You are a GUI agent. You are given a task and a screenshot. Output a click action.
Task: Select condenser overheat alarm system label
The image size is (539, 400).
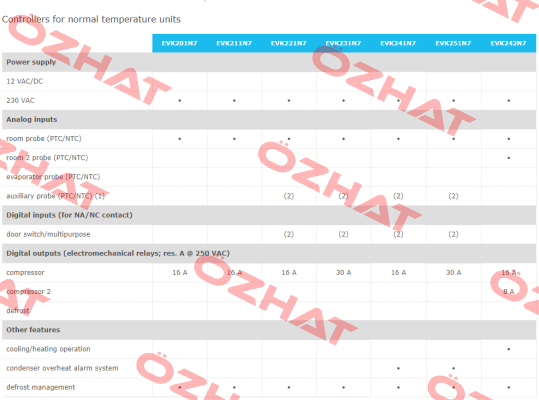coord(62,368)
